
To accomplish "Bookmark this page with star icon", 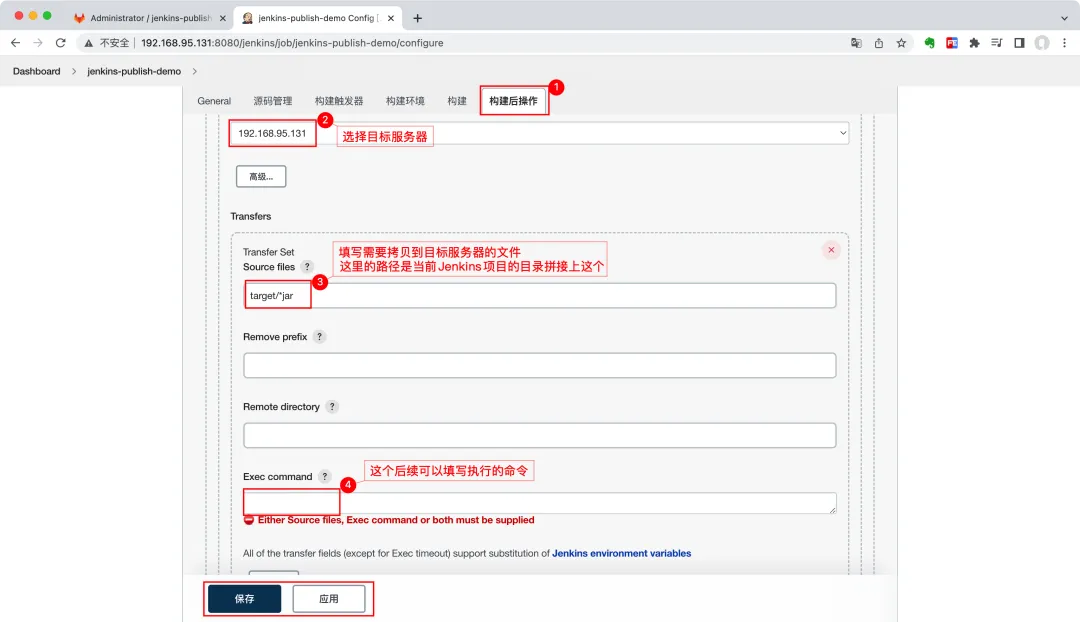I will click(901, 43).
